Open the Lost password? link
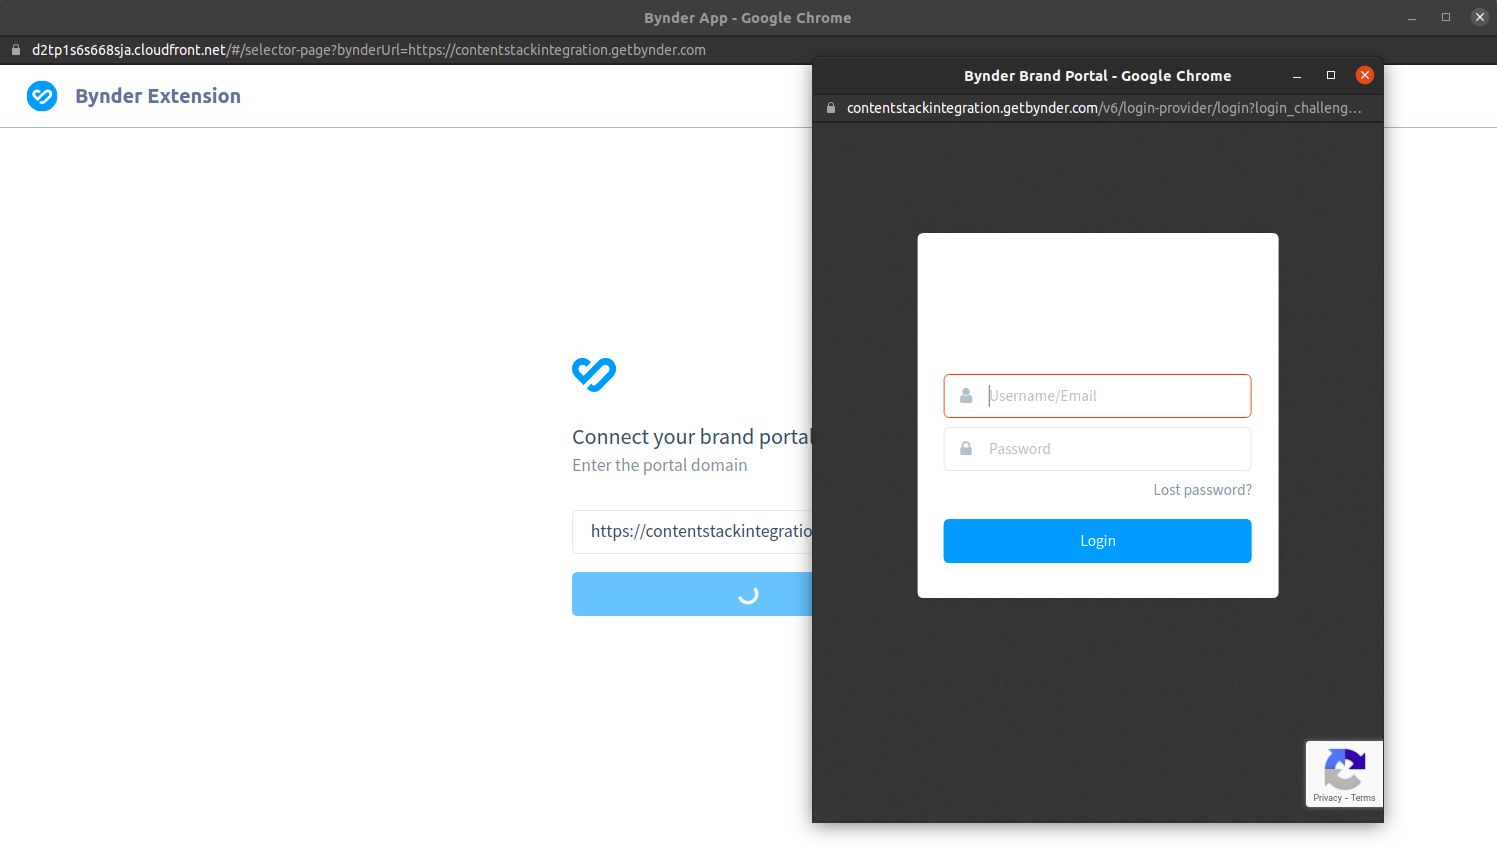 click(x=1202, y=490)
